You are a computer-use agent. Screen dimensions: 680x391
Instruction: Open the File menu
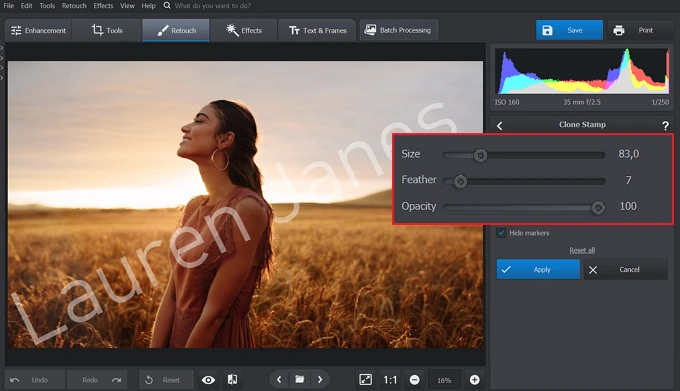9,6
